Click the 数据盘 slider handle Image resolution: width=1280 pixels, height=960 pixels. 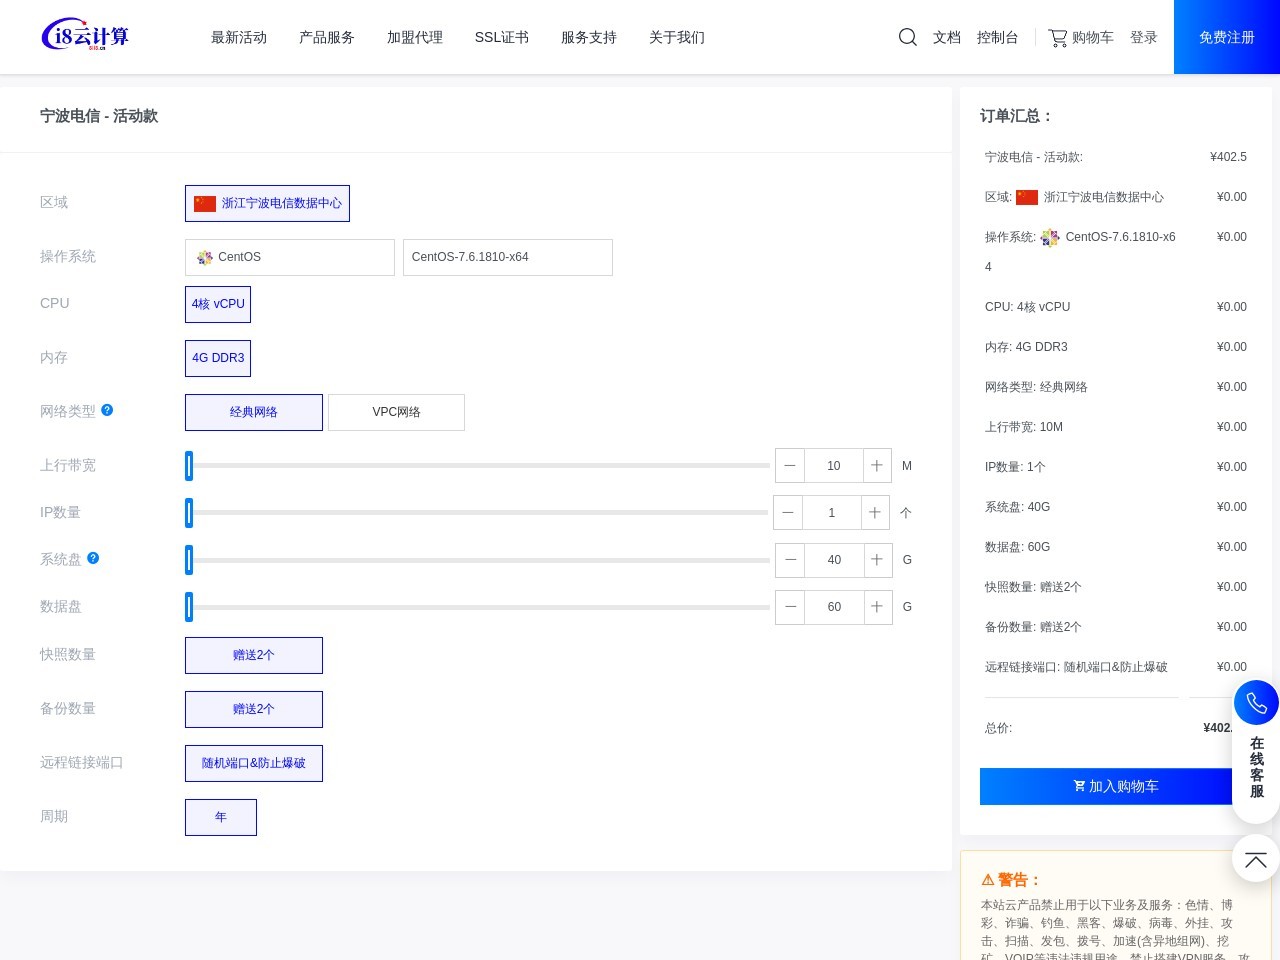click(189, 606)
